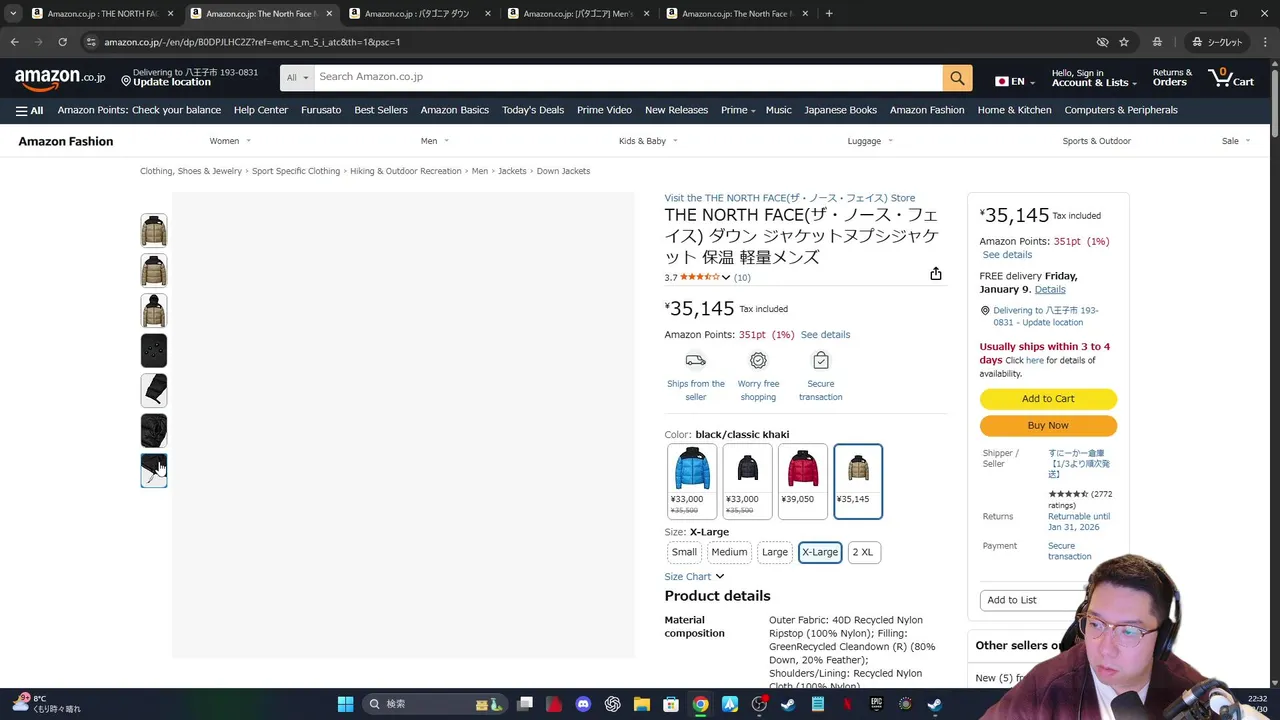
Task: Open a new browser tab with the plus icon
Action: (829, 14)
